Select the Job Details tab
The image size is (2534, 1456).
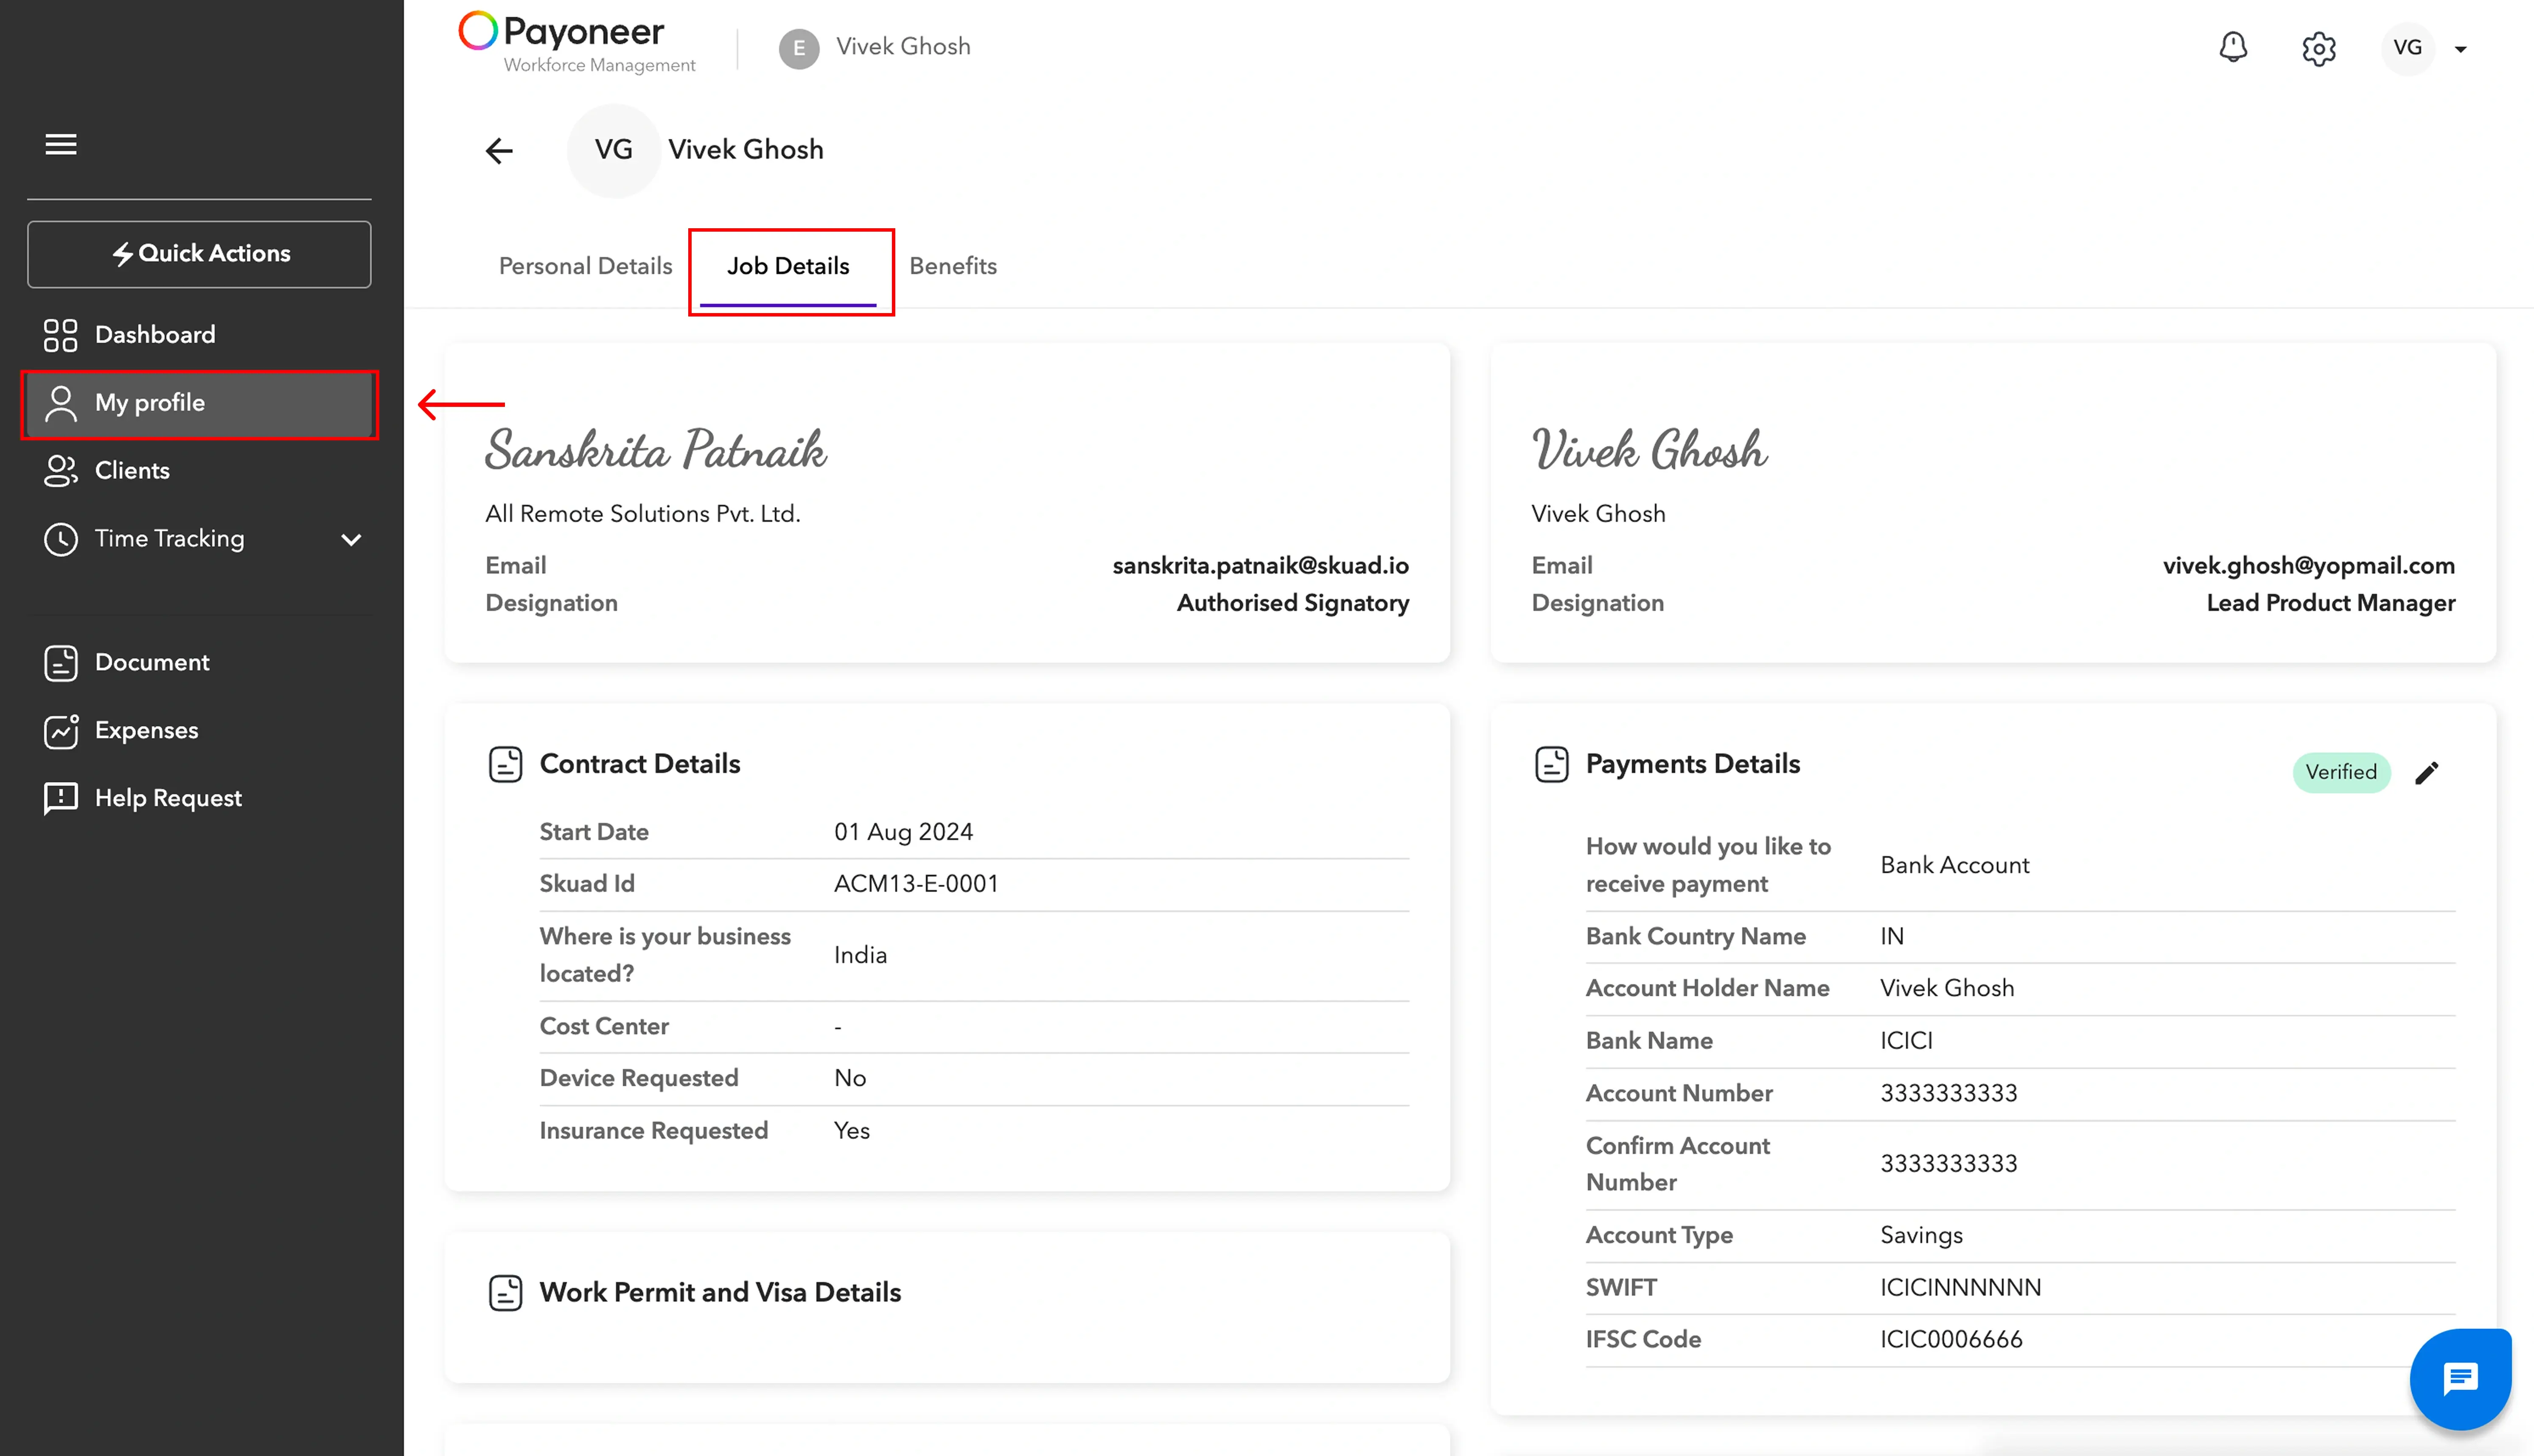(x=788, y=266)
